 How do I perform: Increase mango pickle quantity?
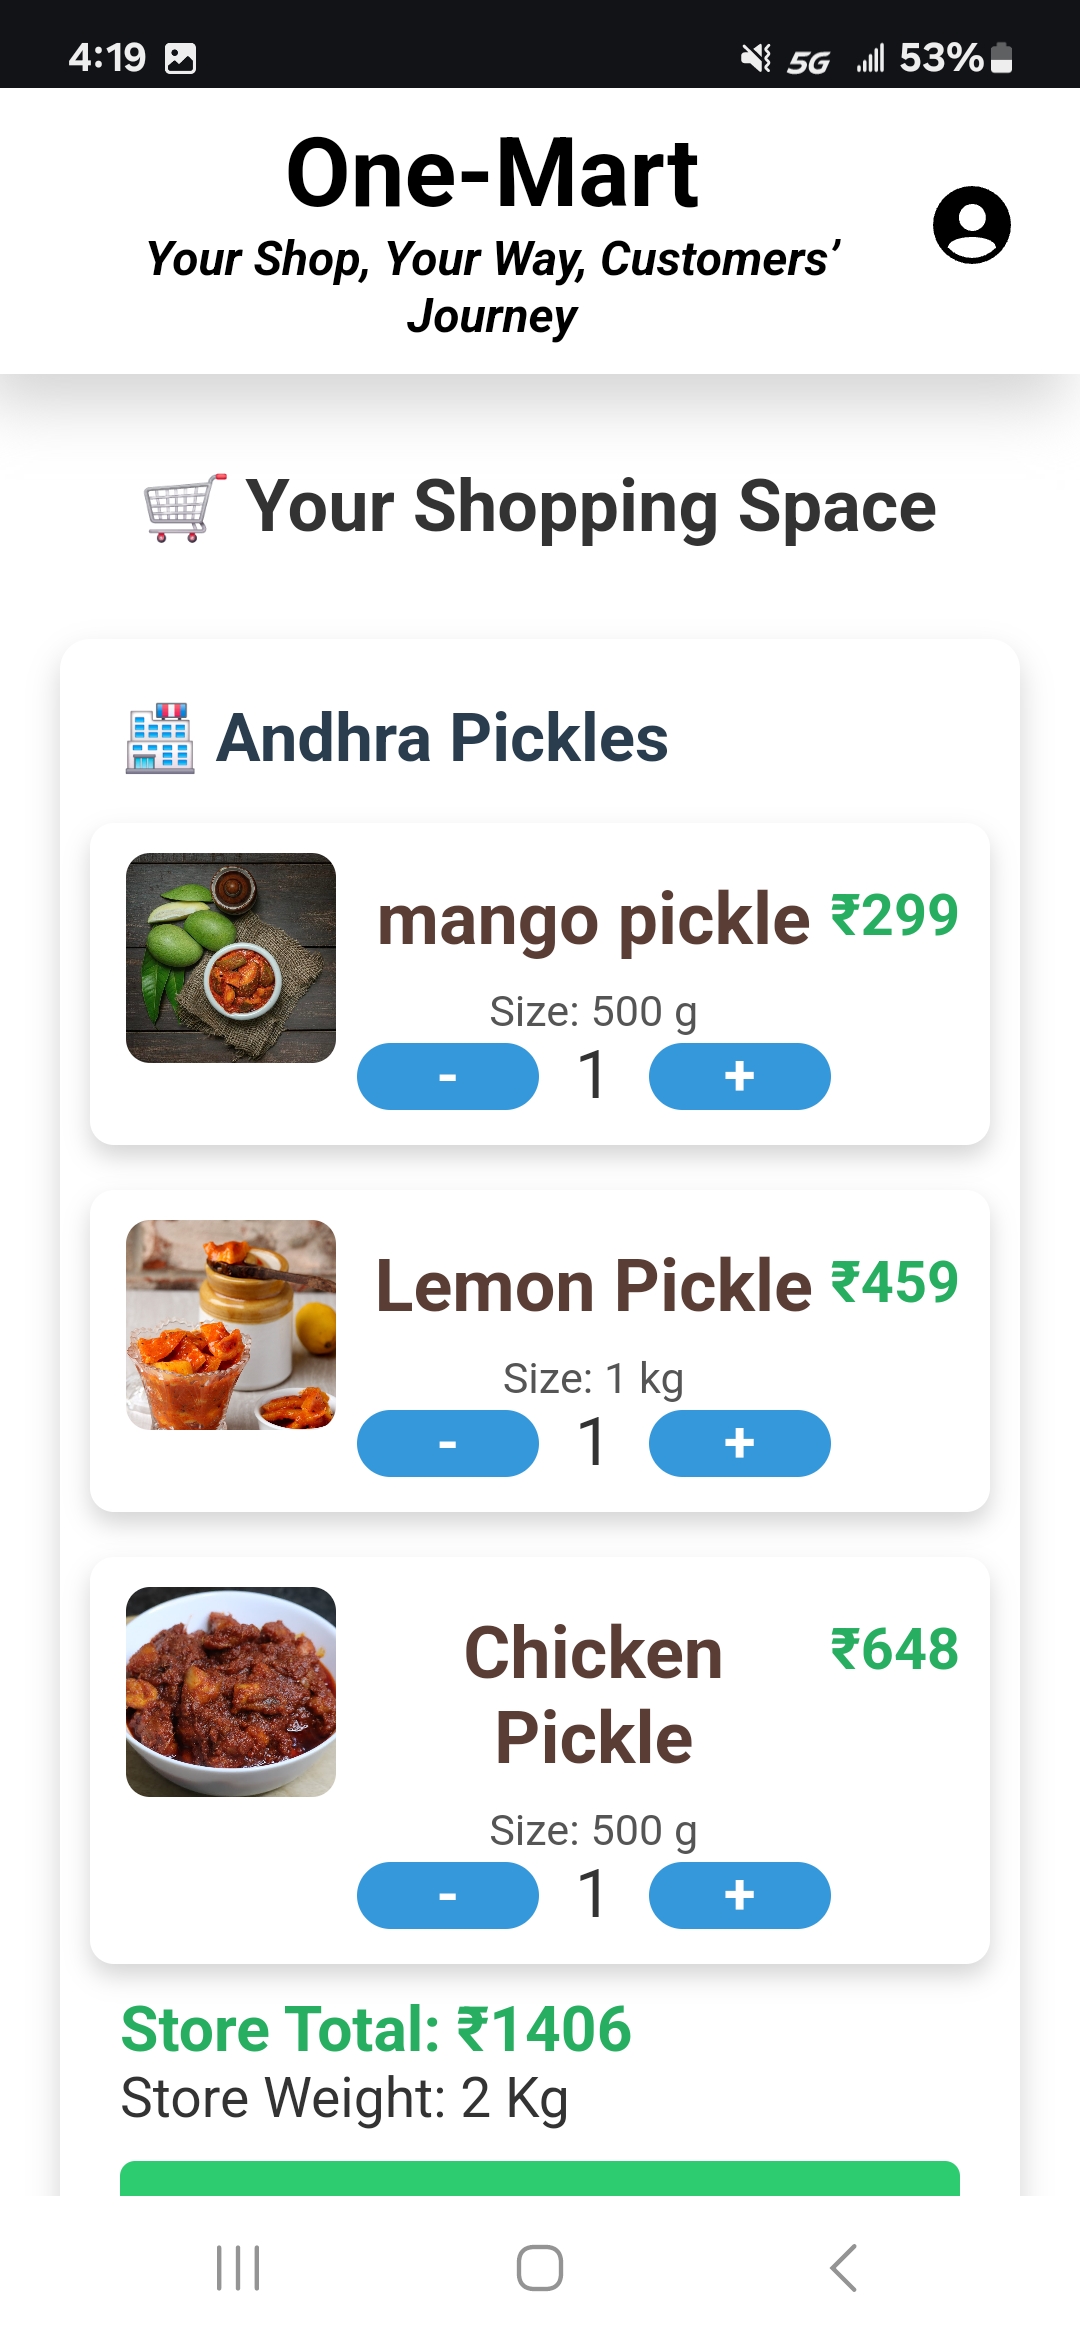point(739,1076)
